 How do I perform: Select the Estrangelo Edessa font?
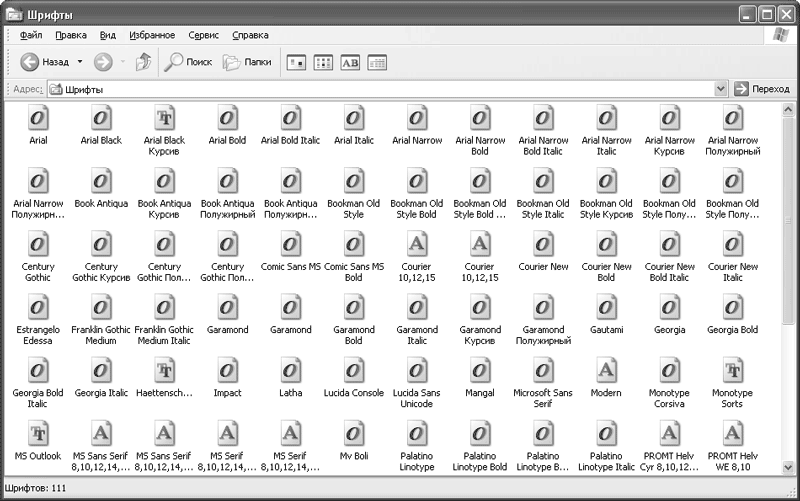[38, 320]
